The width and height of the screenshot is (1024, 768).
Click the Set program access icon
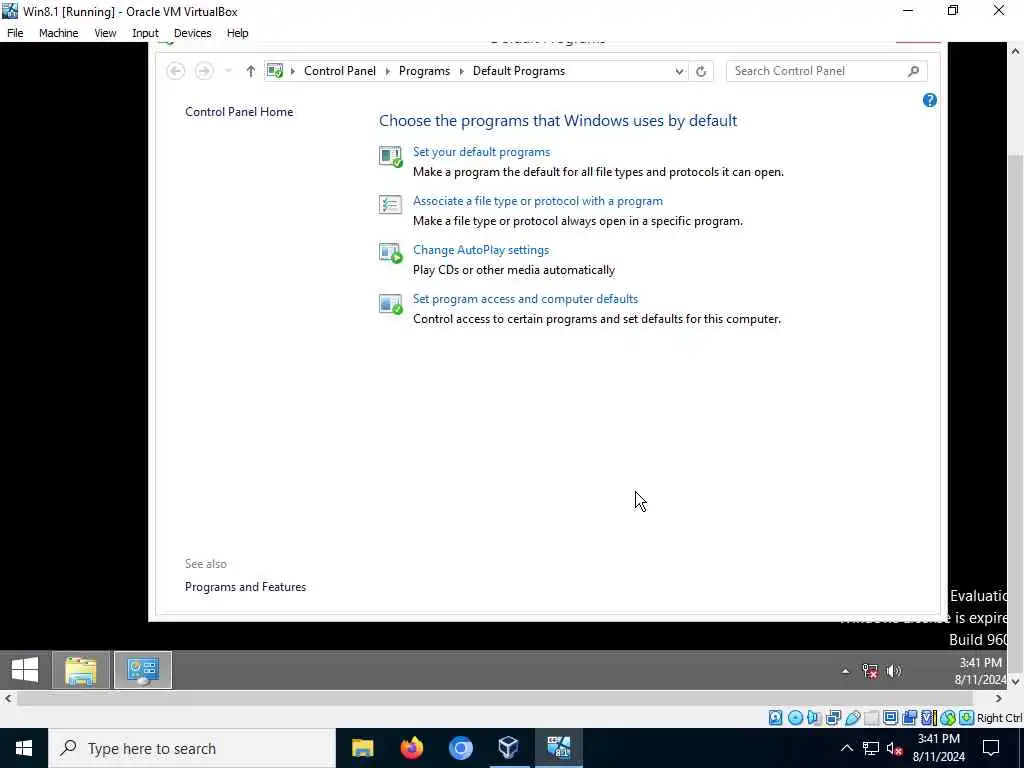(x=391, y=304)
